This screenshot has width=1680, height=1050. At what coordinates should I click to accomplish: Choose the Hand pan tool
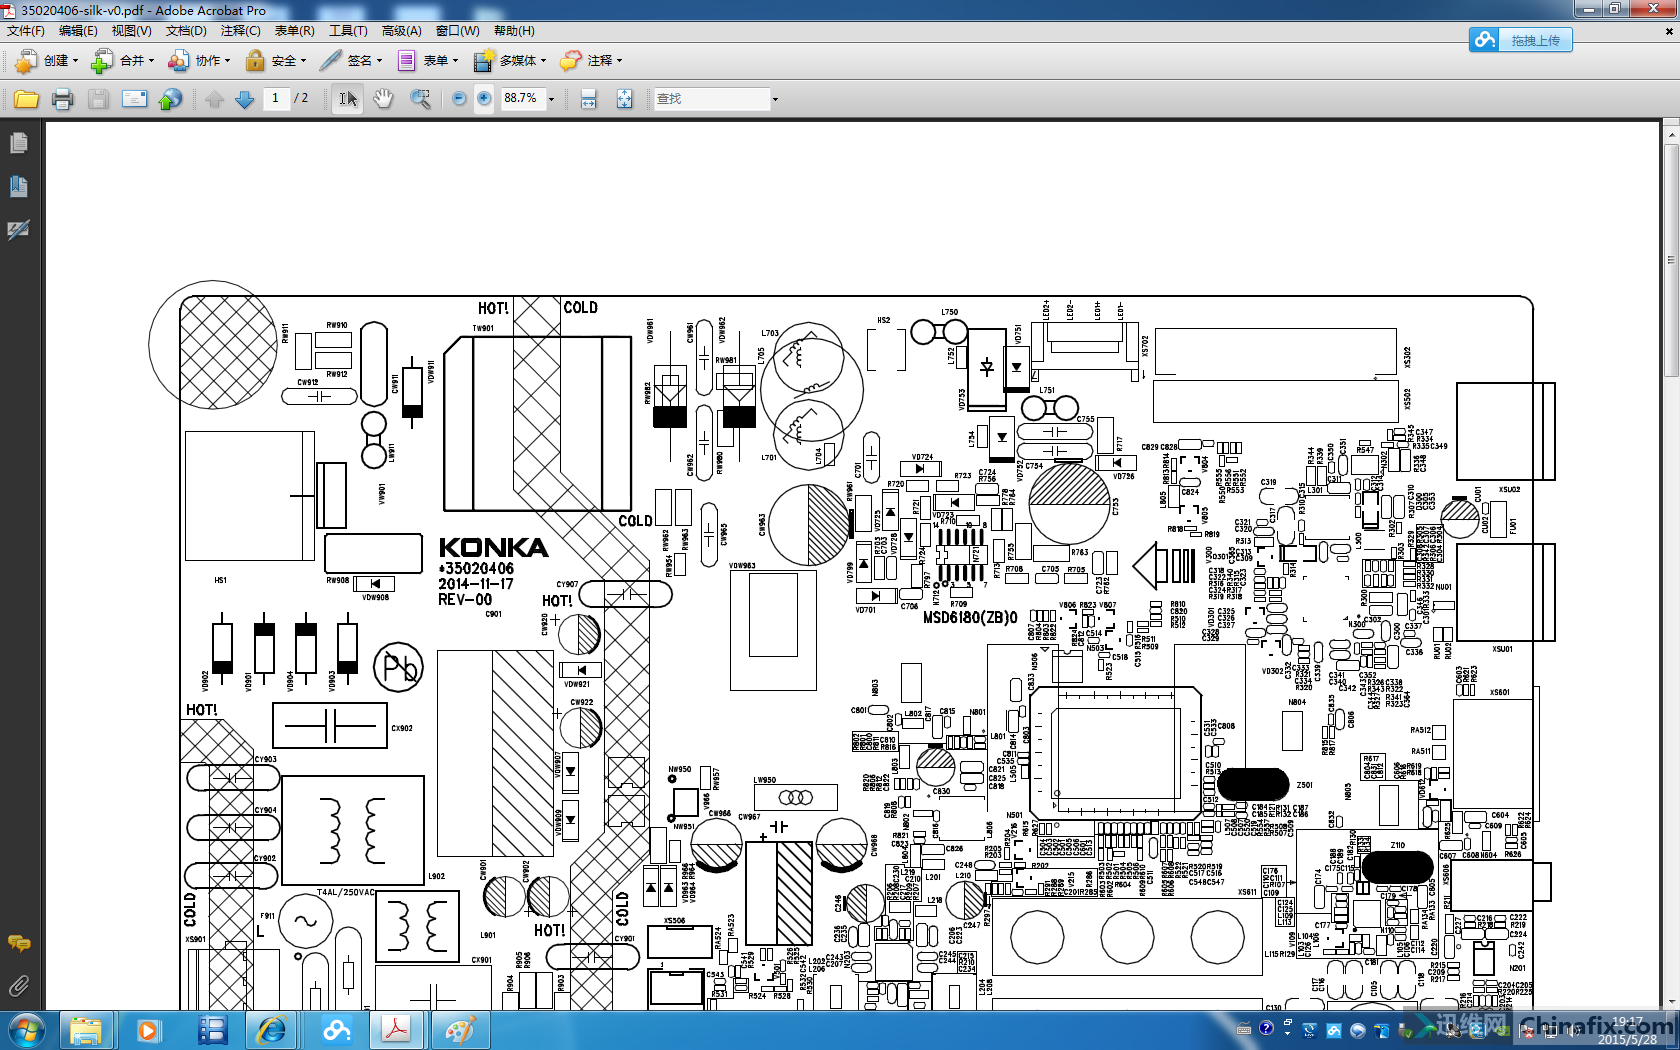383,99
